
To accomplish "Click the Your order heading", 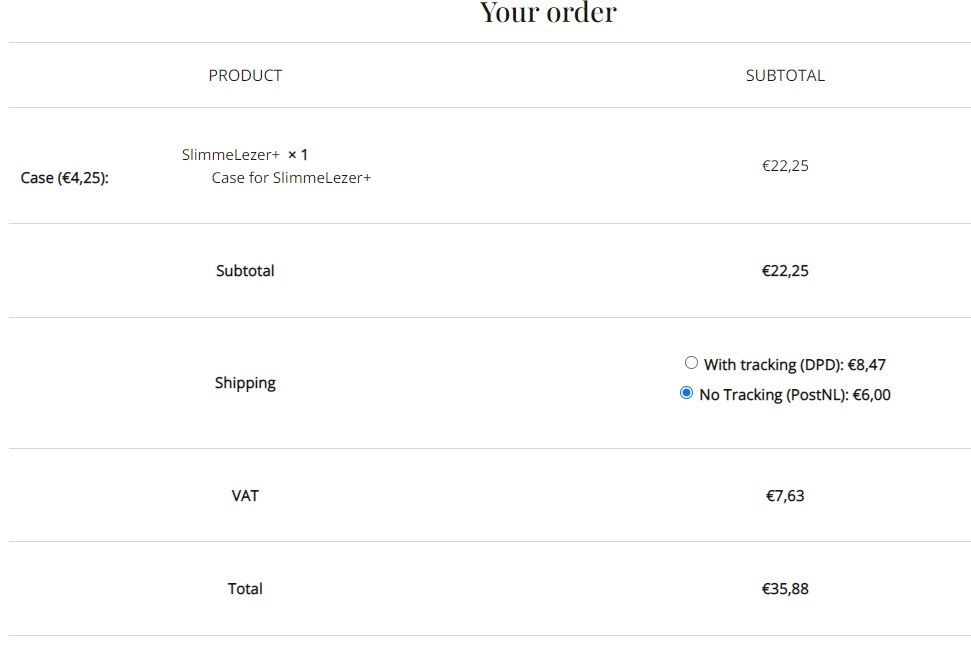I will [548, 12].
